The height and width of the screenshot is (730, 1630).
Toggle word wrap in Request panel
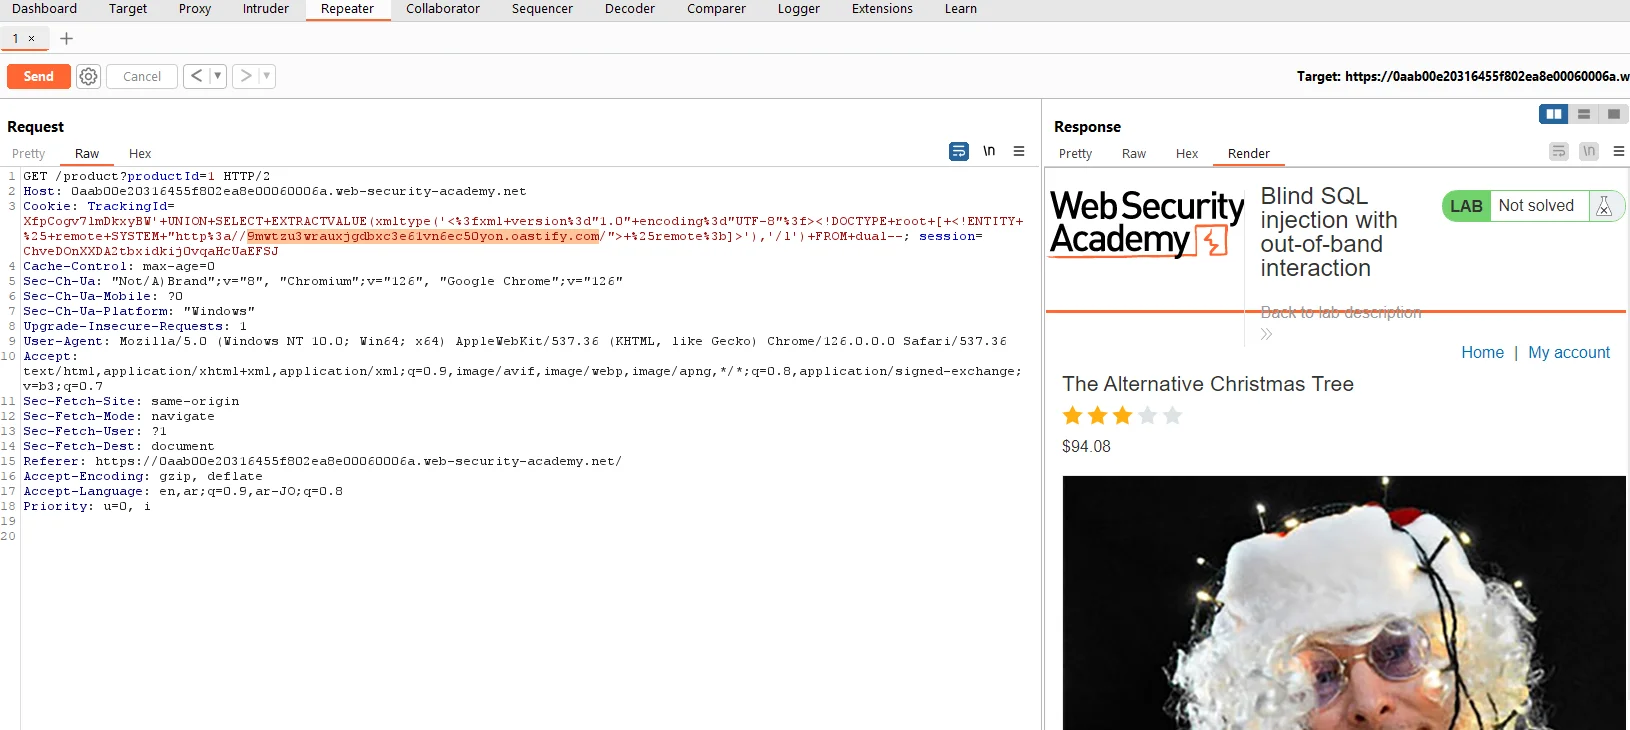(959, 151)
